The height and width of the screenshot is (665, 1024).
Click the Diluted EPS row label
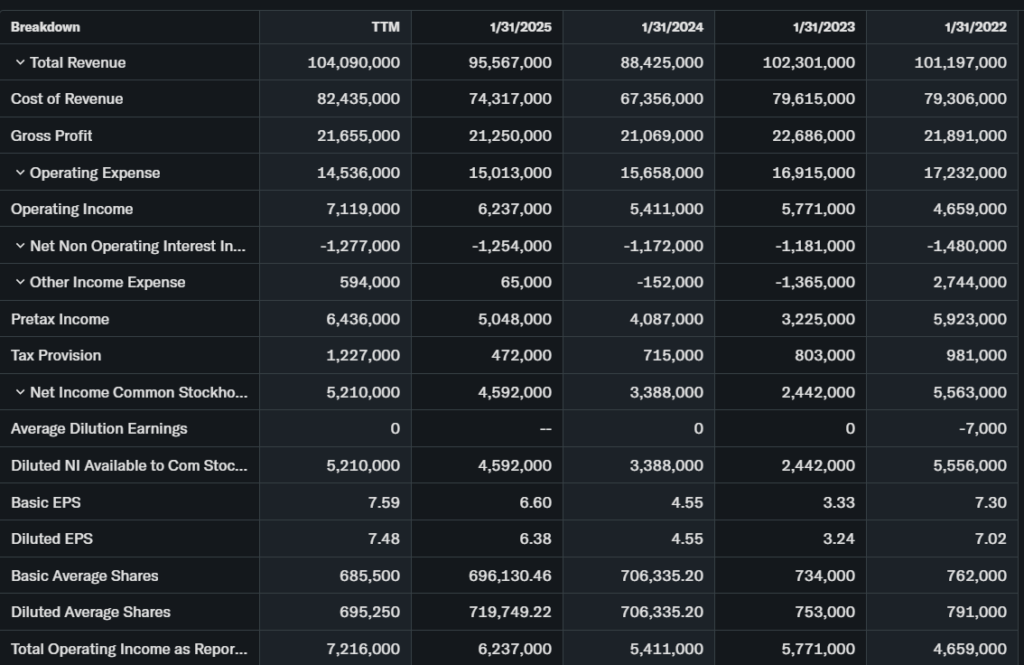(x=52, y=539)
